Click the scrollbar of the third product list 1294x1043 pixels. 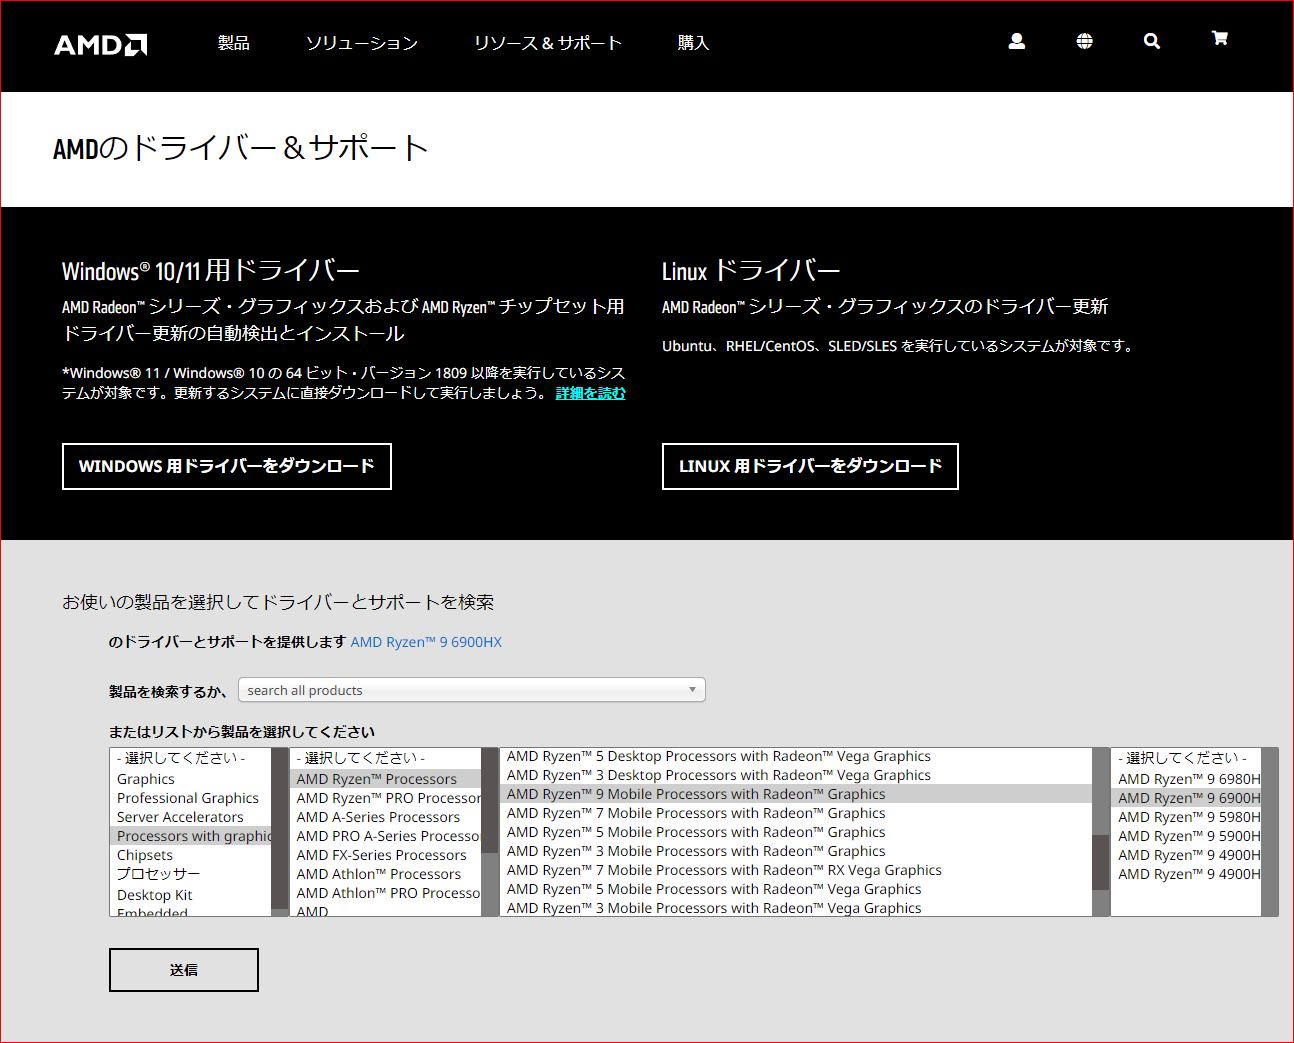coord(1100,862)
